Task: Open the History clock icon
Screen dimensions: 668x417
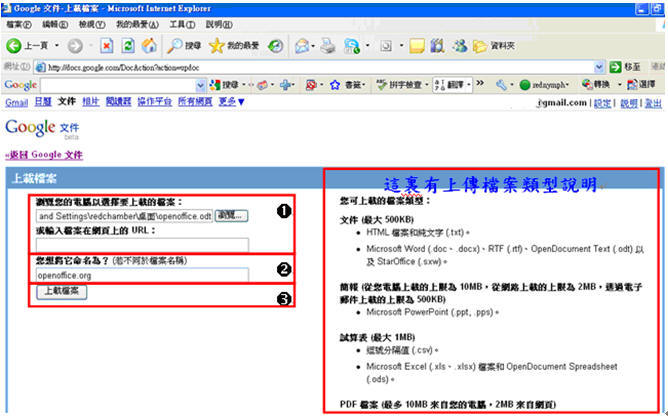Action: 275,46
